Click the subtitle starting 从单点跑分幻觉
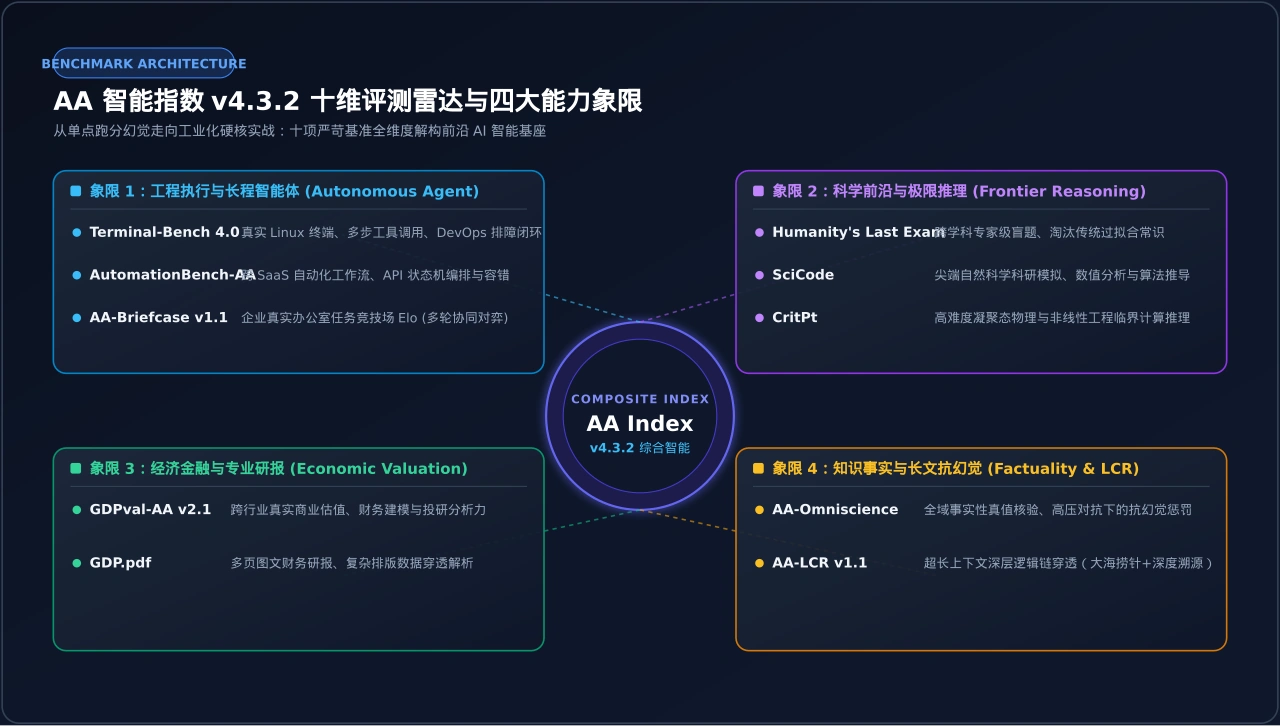Screen dimensions: 1280x726 pyautogui.click(x=300, y=131)
